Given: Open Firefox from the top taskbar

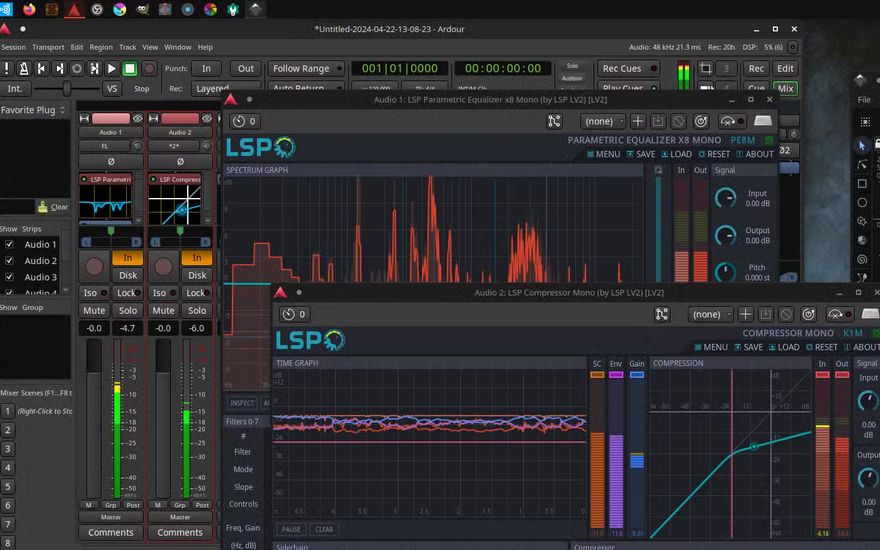Looking at the screenshot, I should [x=29, y=9].
